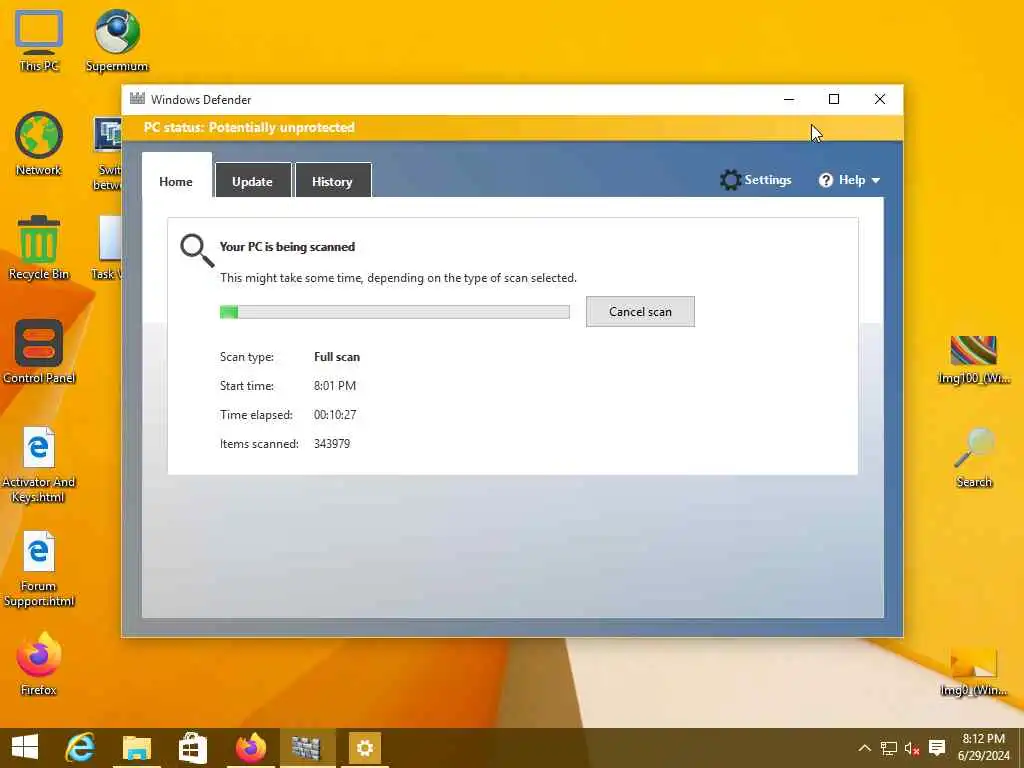Show hidden system tray icons

coord(864,748)
